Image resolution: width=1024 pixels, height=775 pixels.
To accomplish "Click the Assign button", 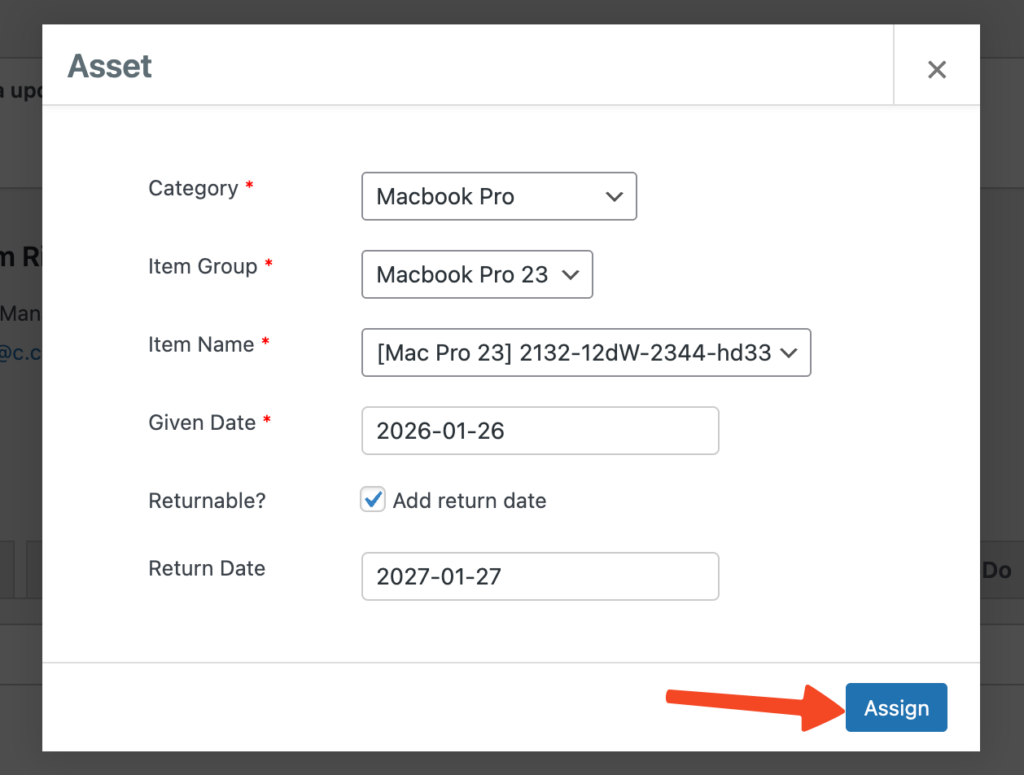I will point(896,708).
